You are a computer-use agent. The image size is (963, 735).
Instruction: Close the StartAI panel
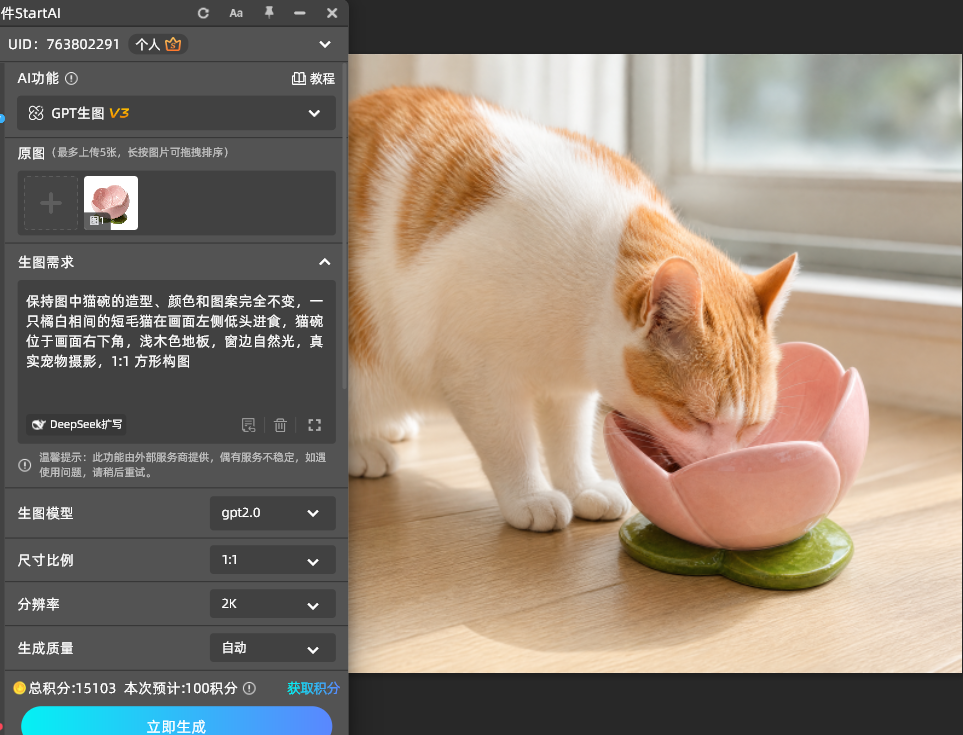[x=332, y=13]
